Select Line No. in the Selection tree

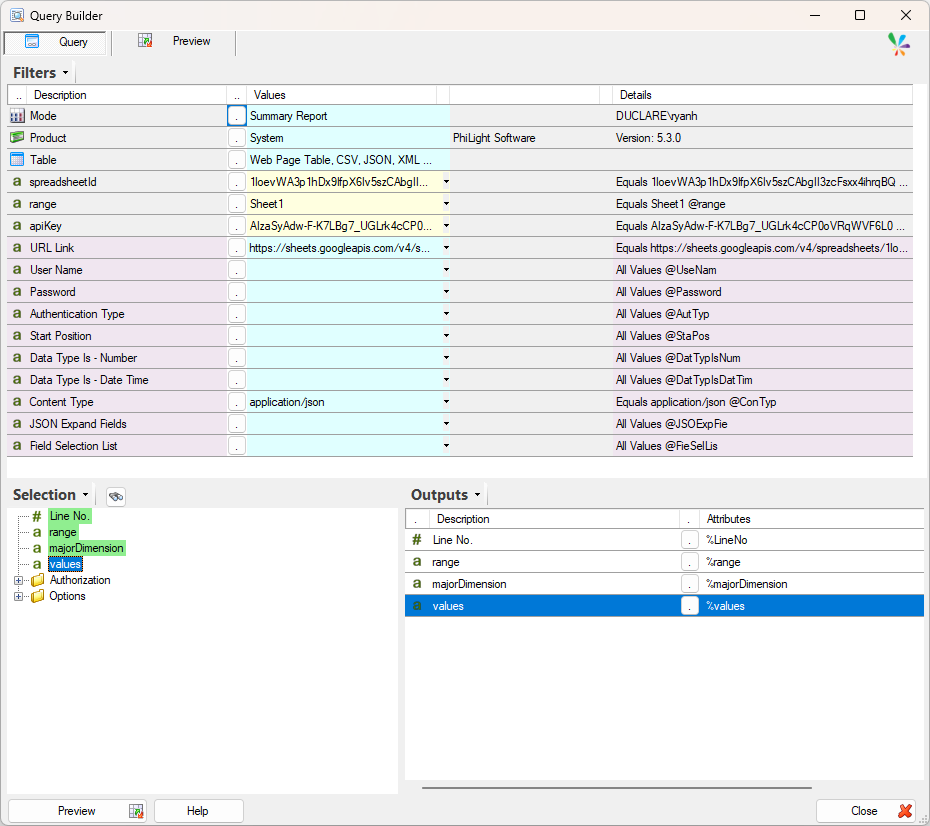pyautogui.click(x=69, y=516)
